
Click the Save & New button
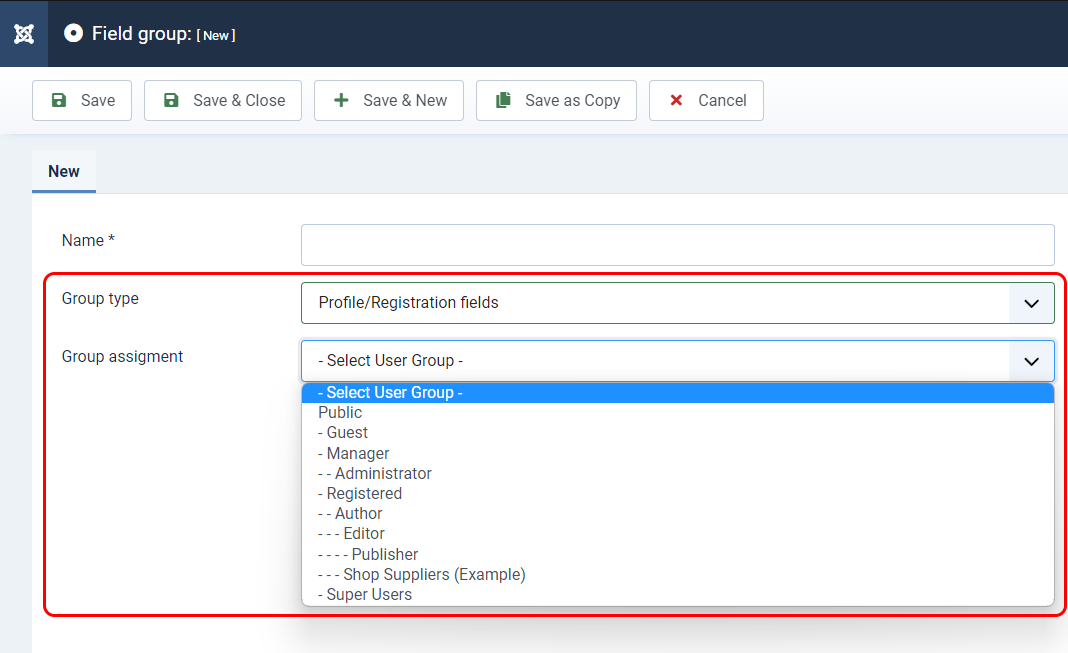tap(389, 101)
